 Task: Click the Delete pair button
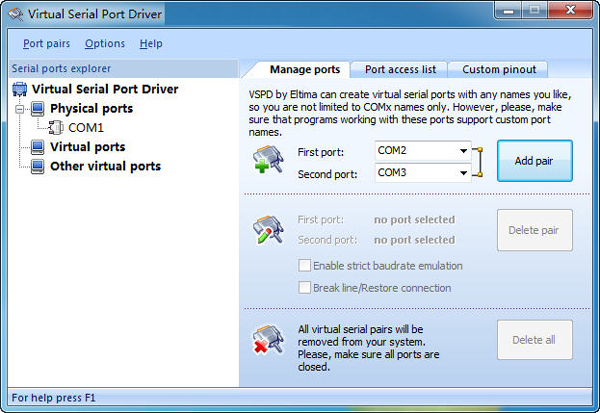pyautogui.click(x=535, y=230)
